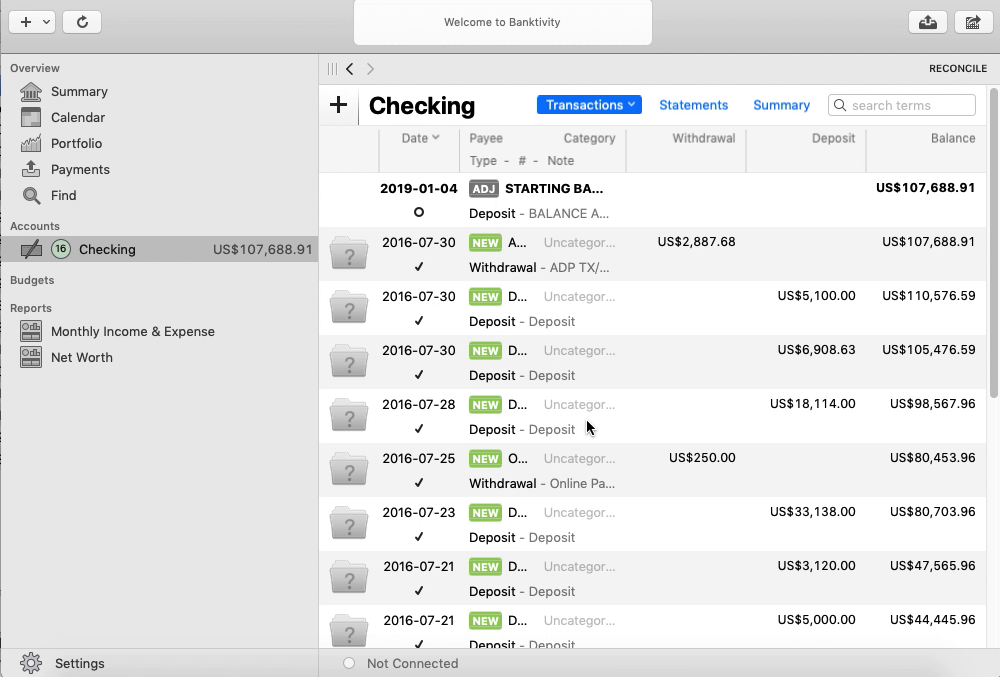
Task: Switch to the Statements tab
Action: (x=693, y=105)
